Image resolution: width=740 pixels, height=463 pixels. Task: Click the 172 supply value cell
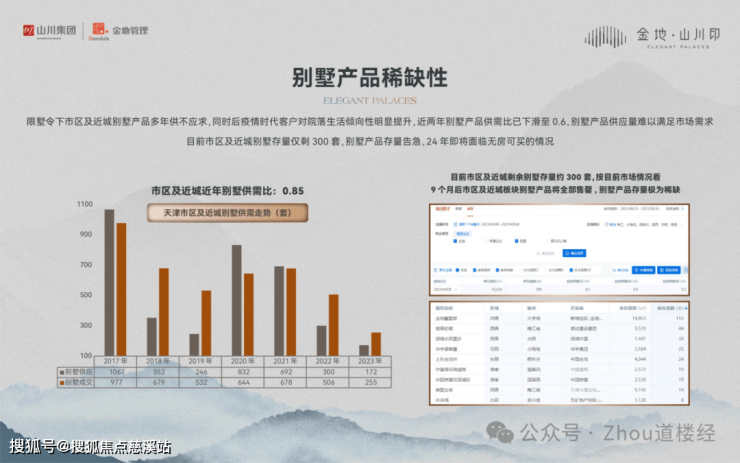coord(371,372)
